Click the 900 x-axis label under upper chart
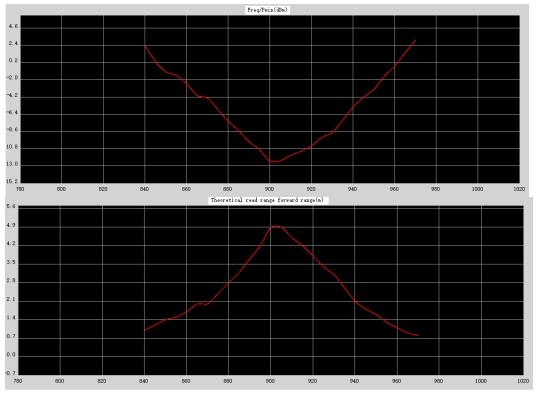This screenshot has width=537, height=394. (x=269, y=189)
